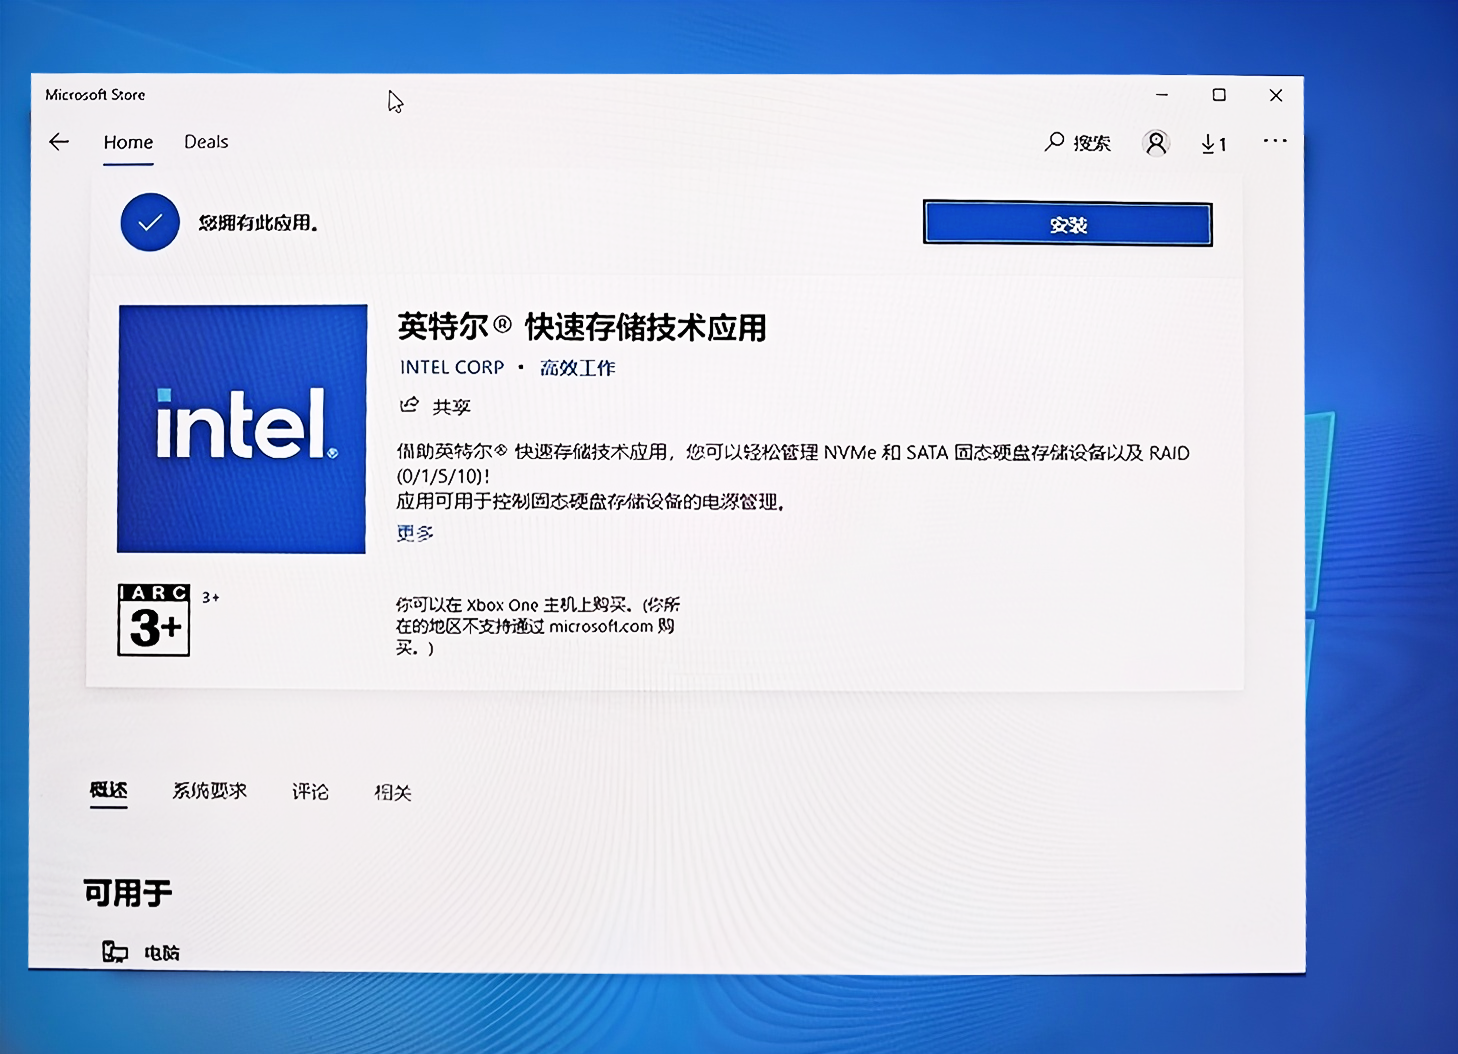Viewport: 1458px width, 1054px height.
Task: Click the PC device icon under 可用于
Action: (x=115, y=952)
